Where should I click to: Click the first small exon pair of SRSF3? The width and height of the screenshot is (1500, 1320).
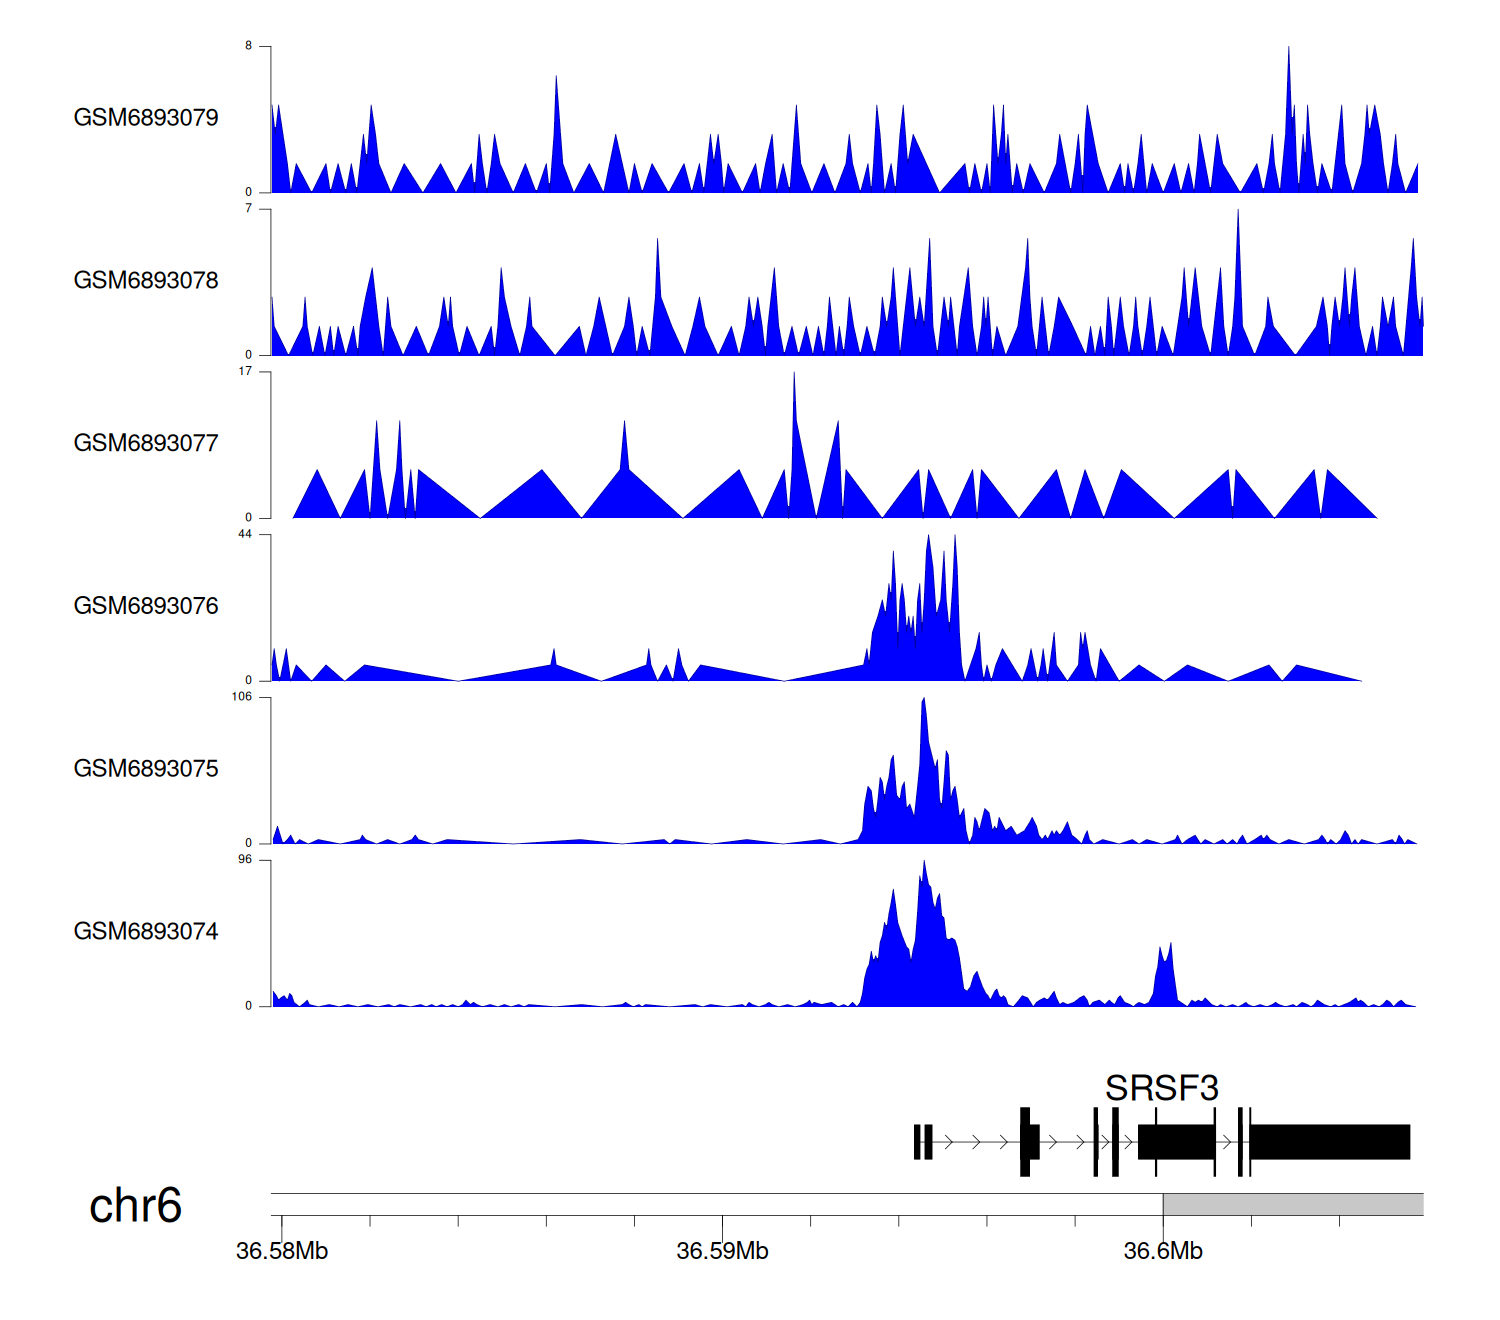(x=923, y=1142)
